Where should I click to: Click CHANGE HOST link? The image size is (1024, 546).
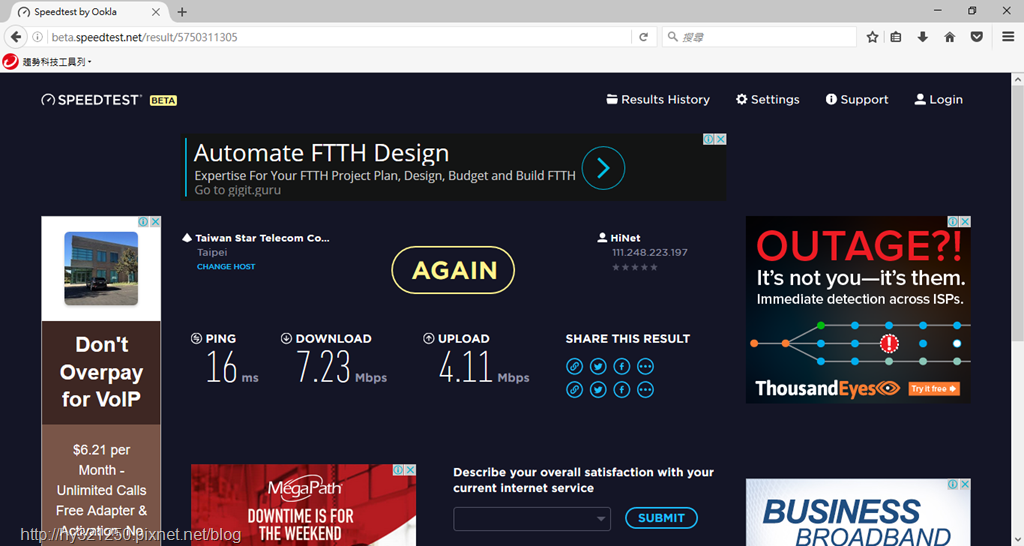pyautogui.click(x=226, y=266)
